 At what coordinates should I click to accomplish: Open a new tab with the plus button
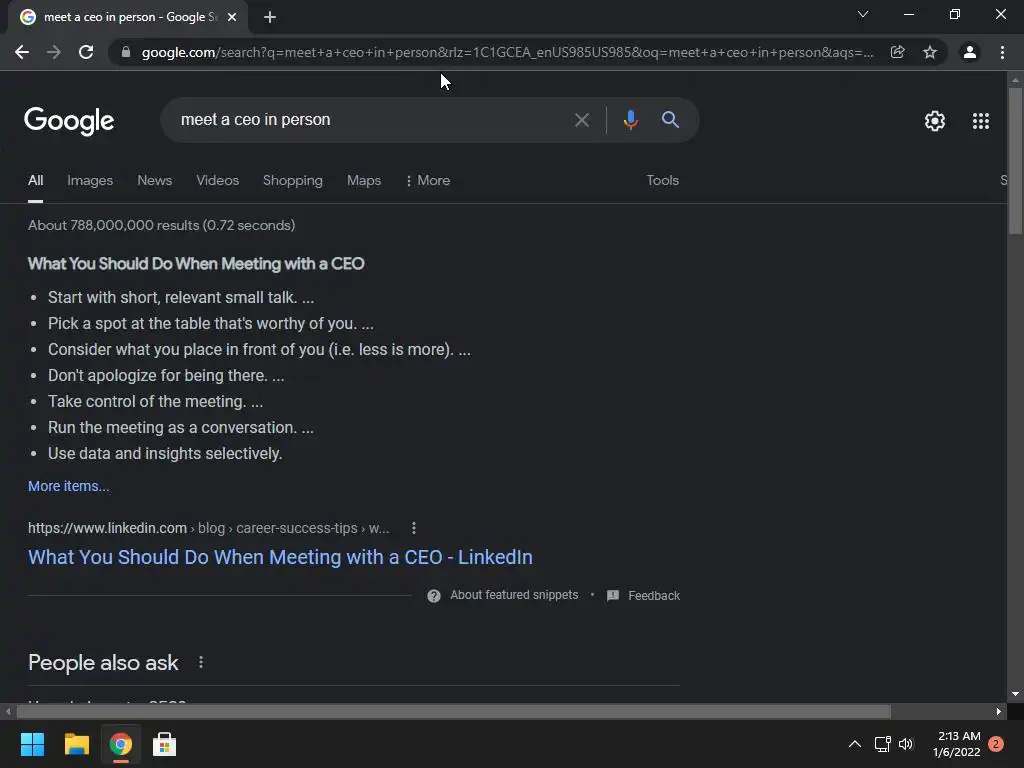pos(270,18)
